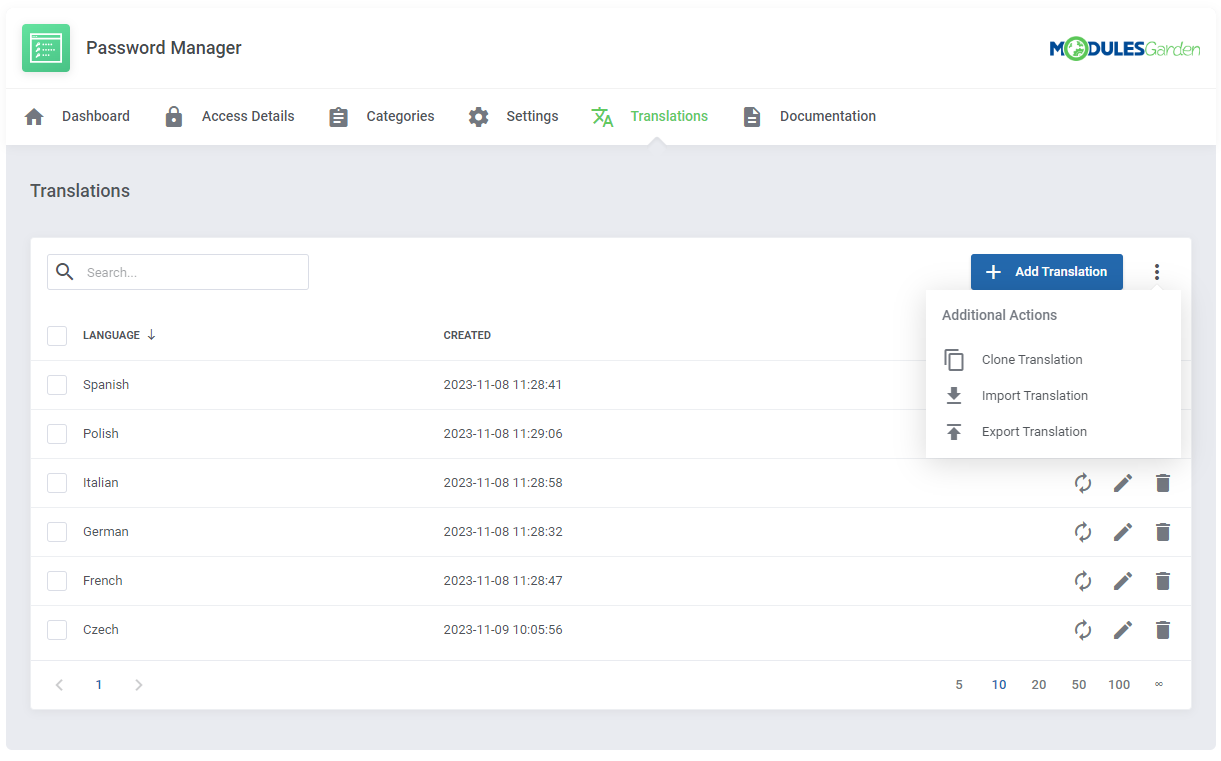Show 100 entries per page
Screen dimensions: 1221x761
[1119, 685]
